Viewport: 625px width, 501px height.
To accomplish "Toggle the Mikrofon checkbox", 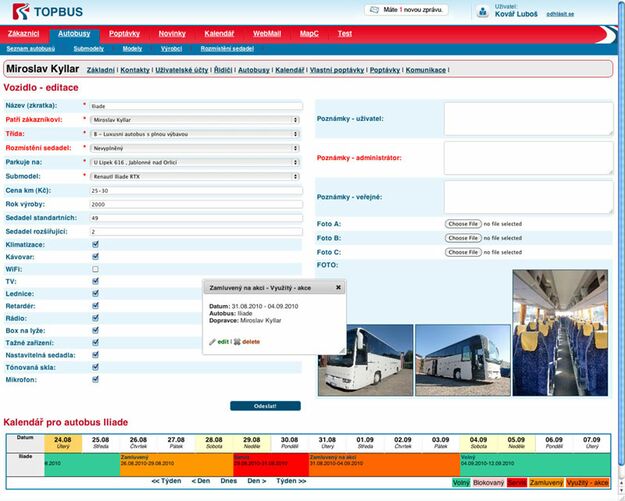I will 95,379.
